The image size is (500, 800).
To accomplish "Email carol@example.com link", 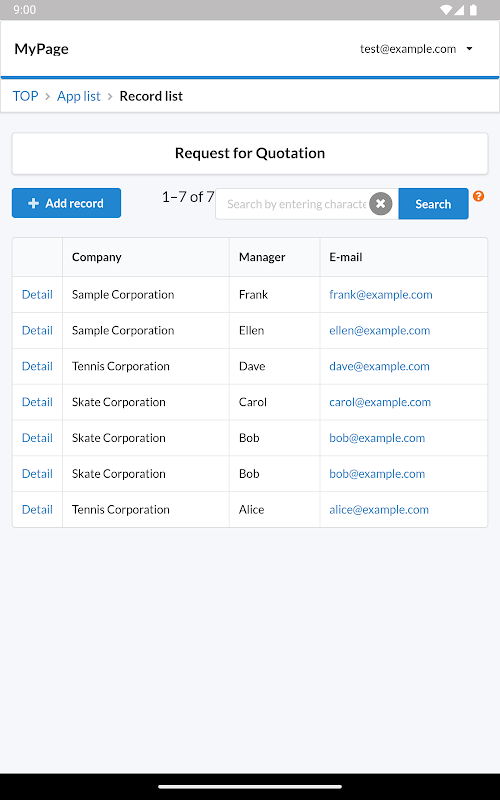I will (x=380, y=402).
